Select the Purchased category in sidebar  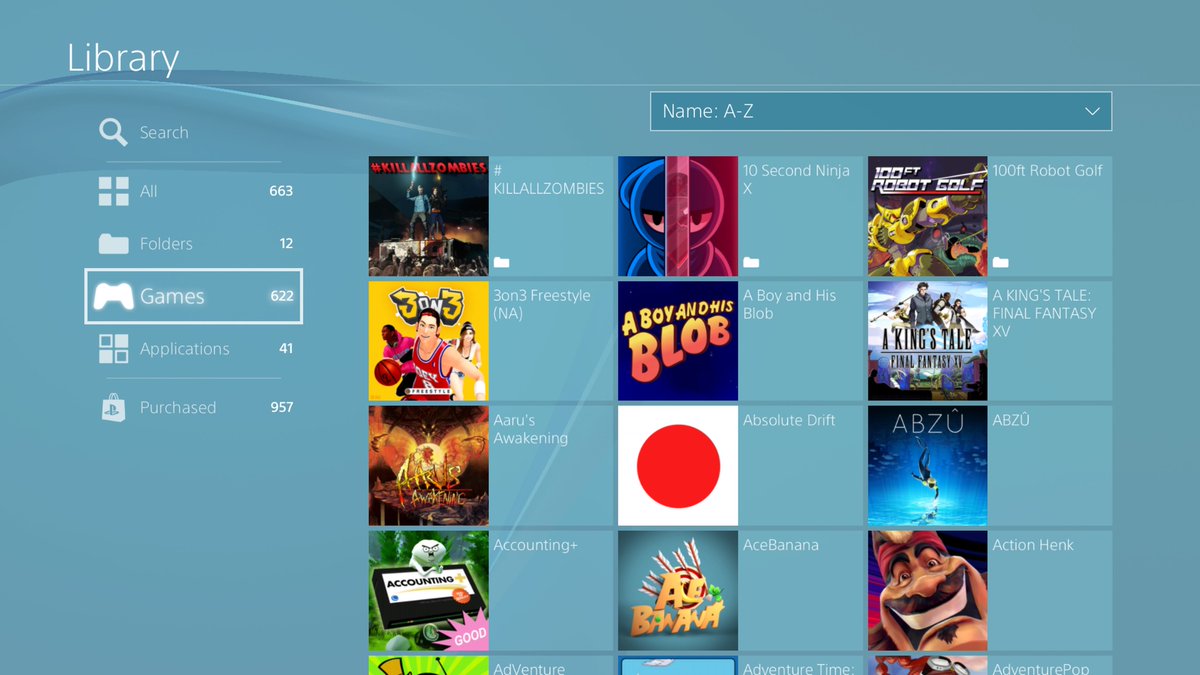(194, 407)
